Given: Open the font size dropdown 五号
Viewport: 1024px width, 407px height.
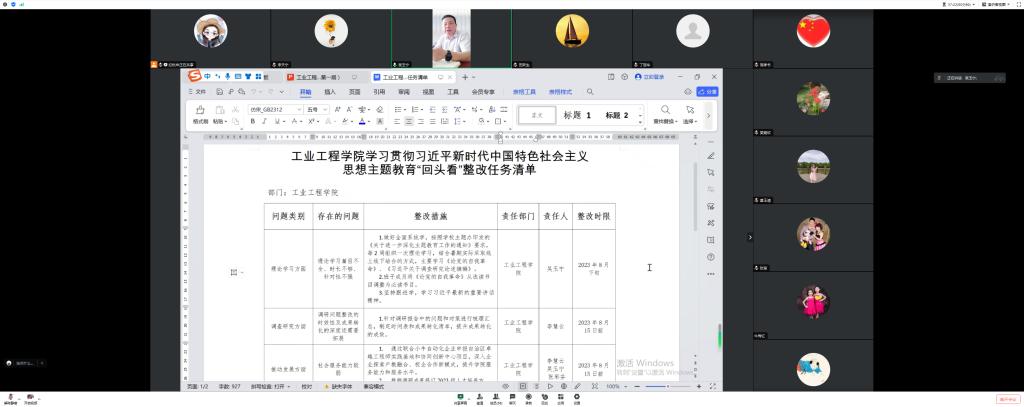Looking at the screenshot, I should pyautogui.click(x=316, y=109).
